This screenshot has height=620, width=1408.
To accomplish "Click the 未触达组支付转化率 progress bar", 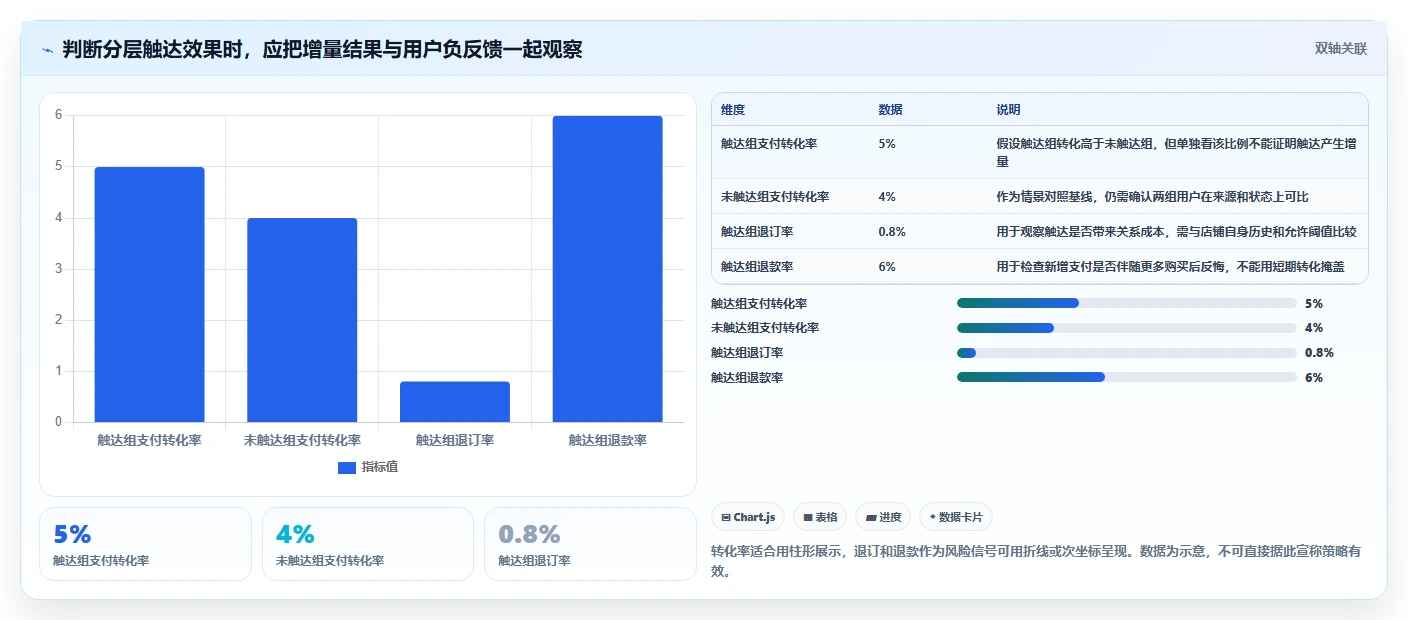I will coord(1126,328).
